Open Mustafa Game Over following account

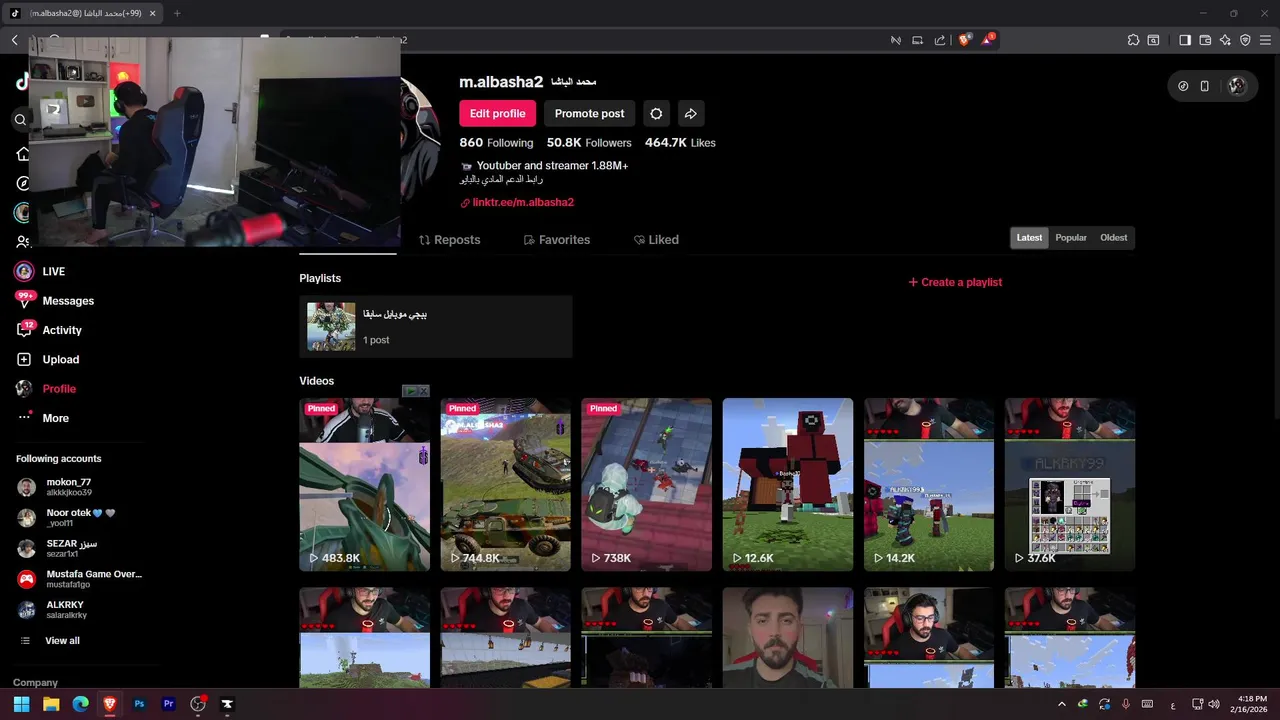click(x=80, y=579)
